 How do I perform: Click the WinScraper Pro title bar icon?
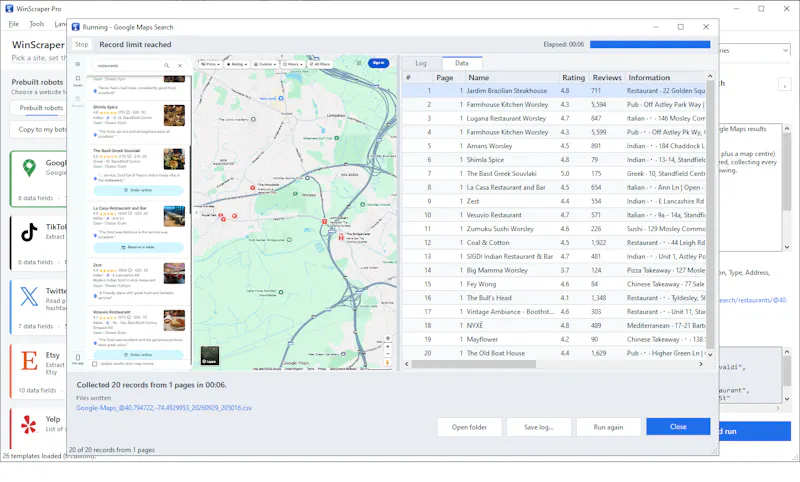tap(9, 9)
